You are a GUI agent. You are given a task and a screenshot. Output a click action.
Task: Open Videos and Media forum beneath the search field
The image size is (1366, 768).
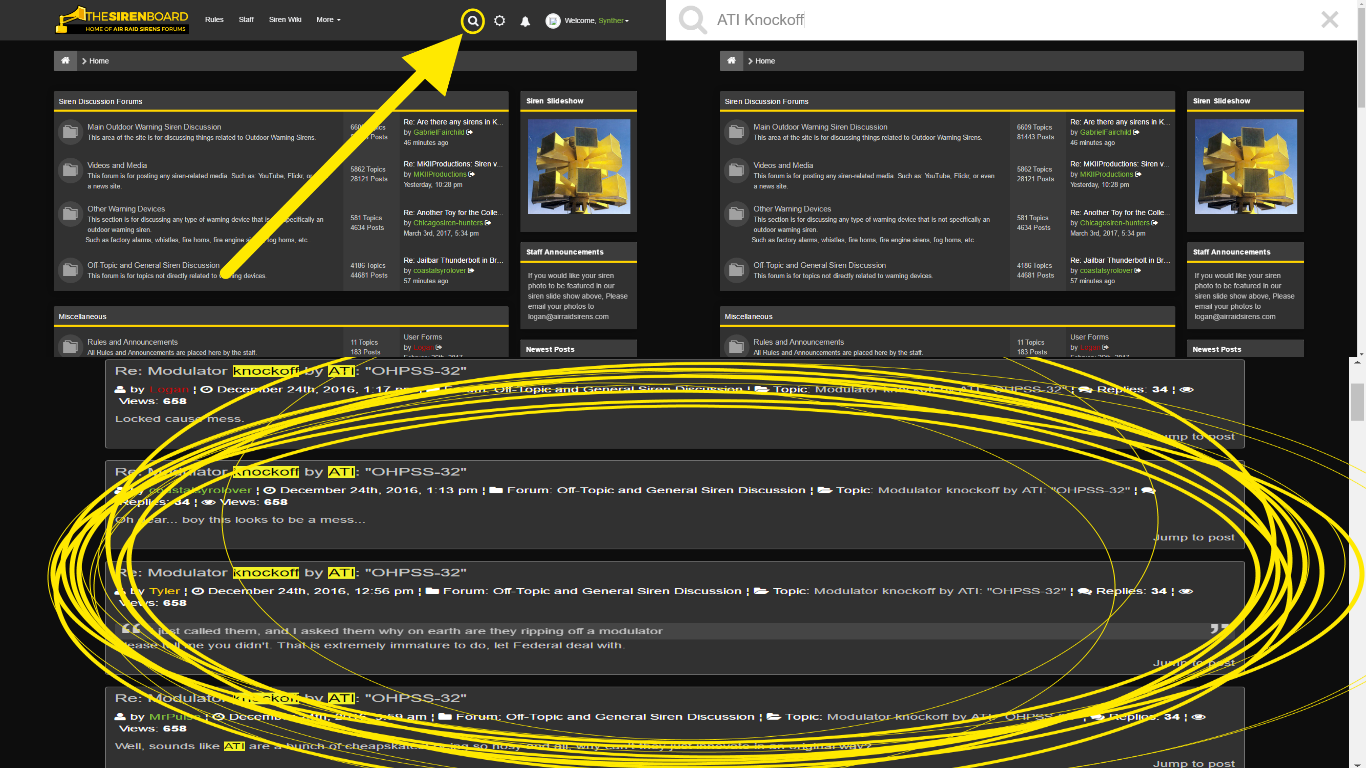coord(783,165)
